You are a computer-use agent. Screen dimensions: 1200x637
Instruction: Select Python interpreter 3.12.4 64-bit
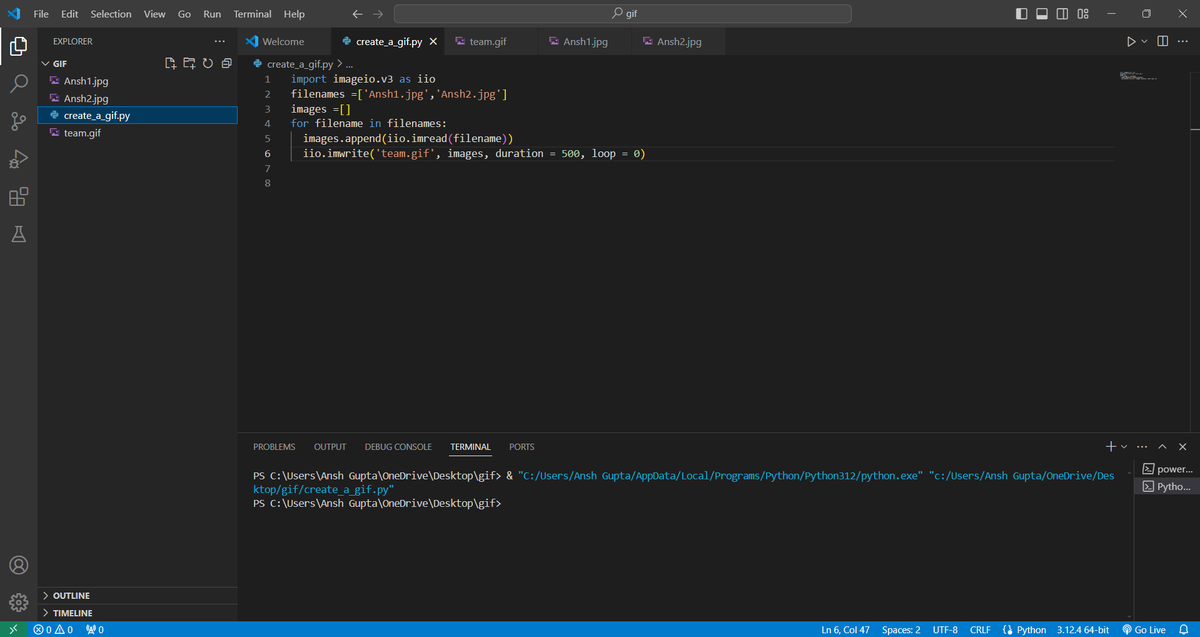1082,629
